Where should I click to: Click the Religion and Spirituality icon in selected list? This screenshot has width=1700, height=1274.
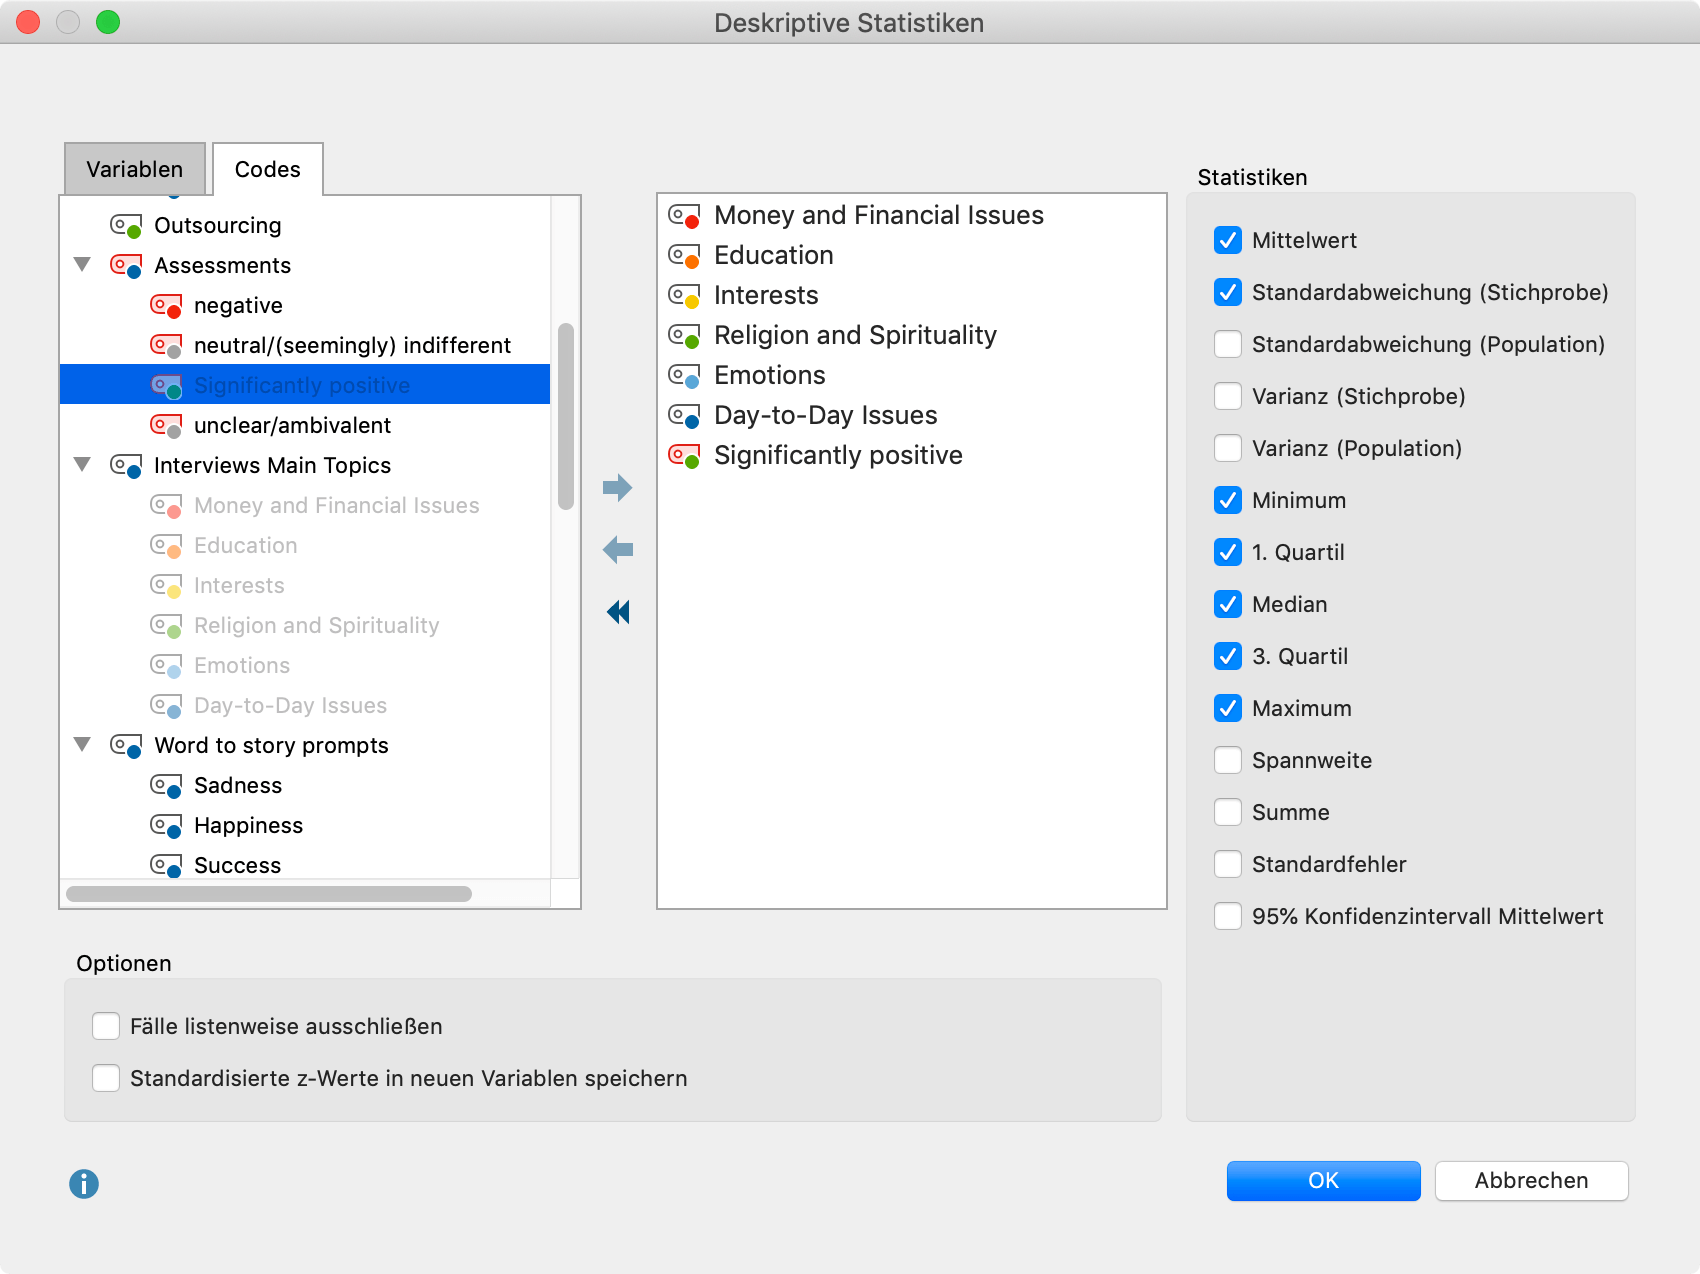(684, 336)
